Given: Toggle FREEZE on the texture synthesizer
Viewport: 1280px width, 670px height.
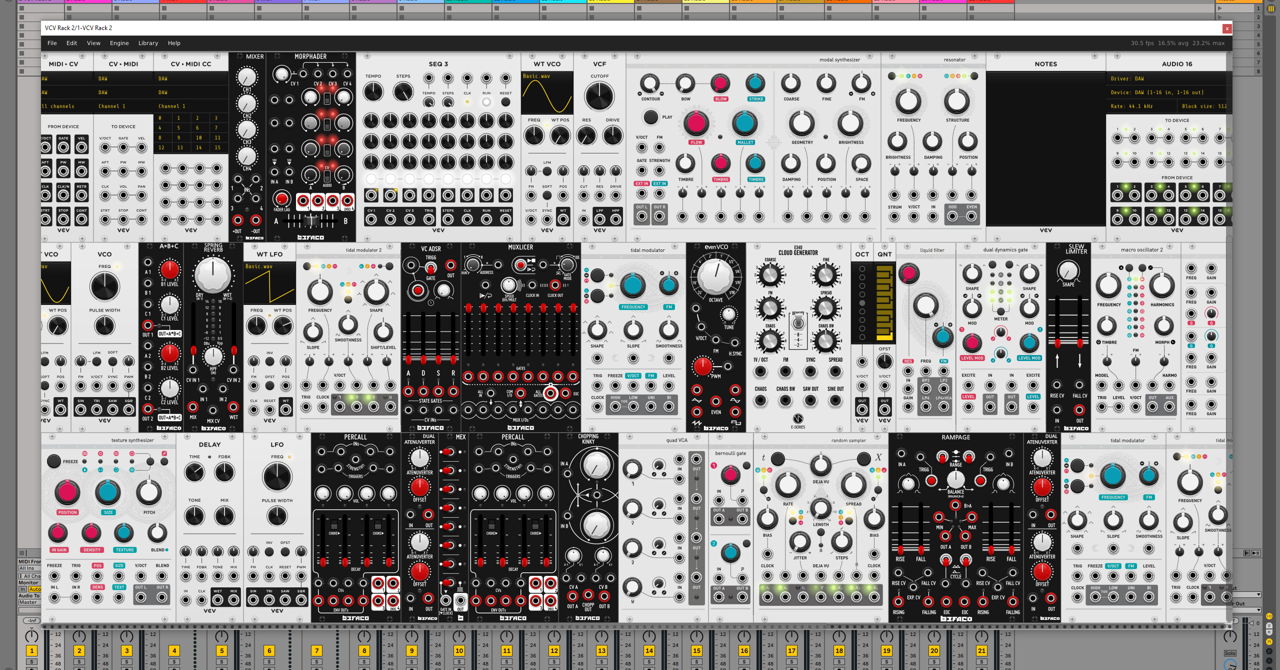Looking at the screenshot, I should point(53,462).
